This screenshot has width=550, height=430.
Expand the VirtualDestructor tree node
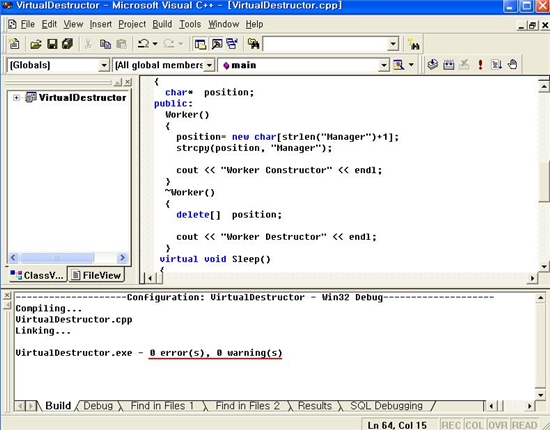click(16, 98)
